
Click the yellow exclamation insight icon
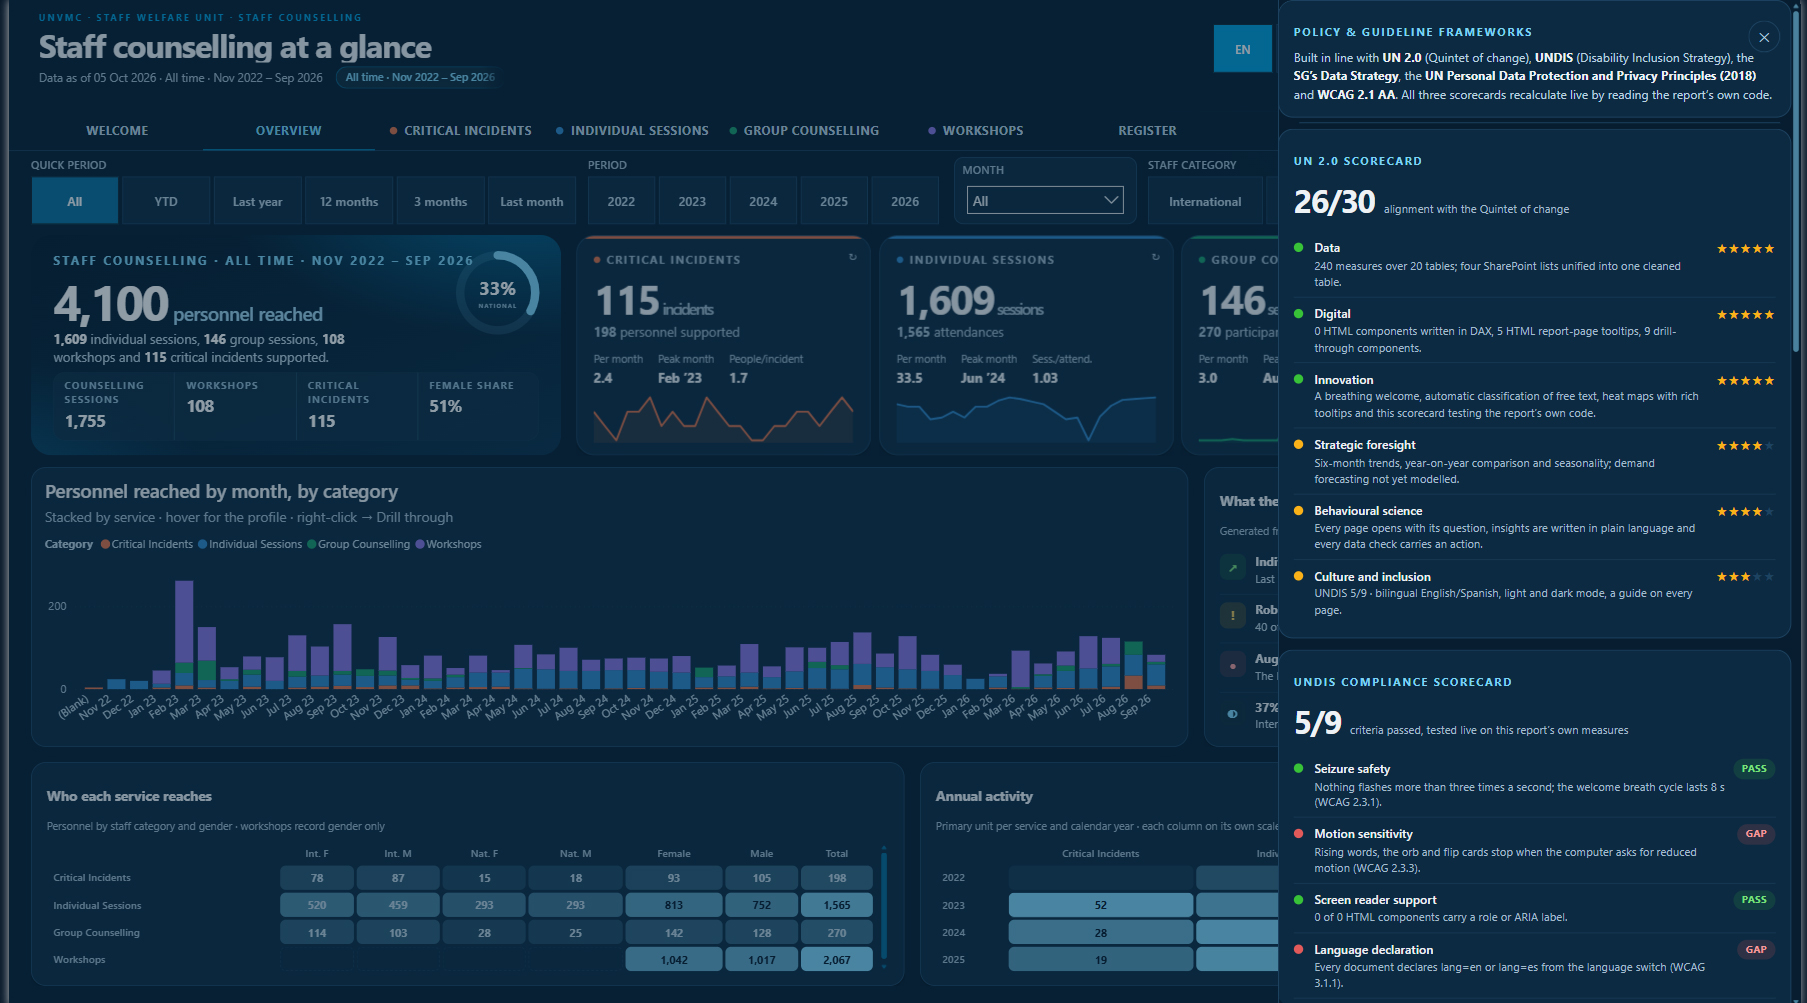(1232, 616)
